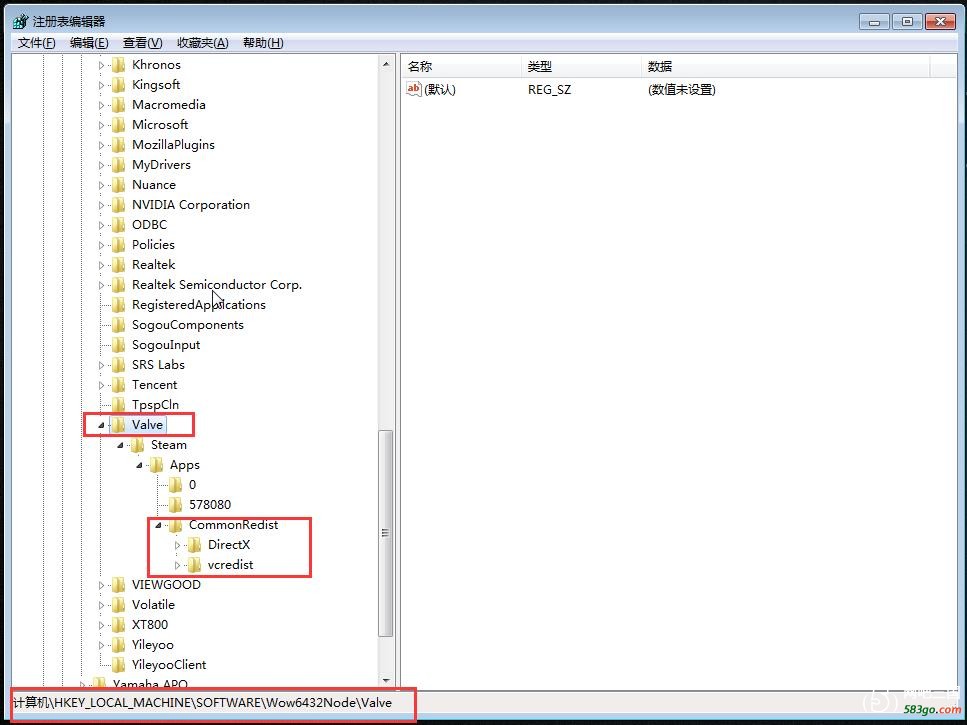The image size is (967, 725).
Task: Click the tree pane vertical scrollbar thumb
Action: [386, 533]
